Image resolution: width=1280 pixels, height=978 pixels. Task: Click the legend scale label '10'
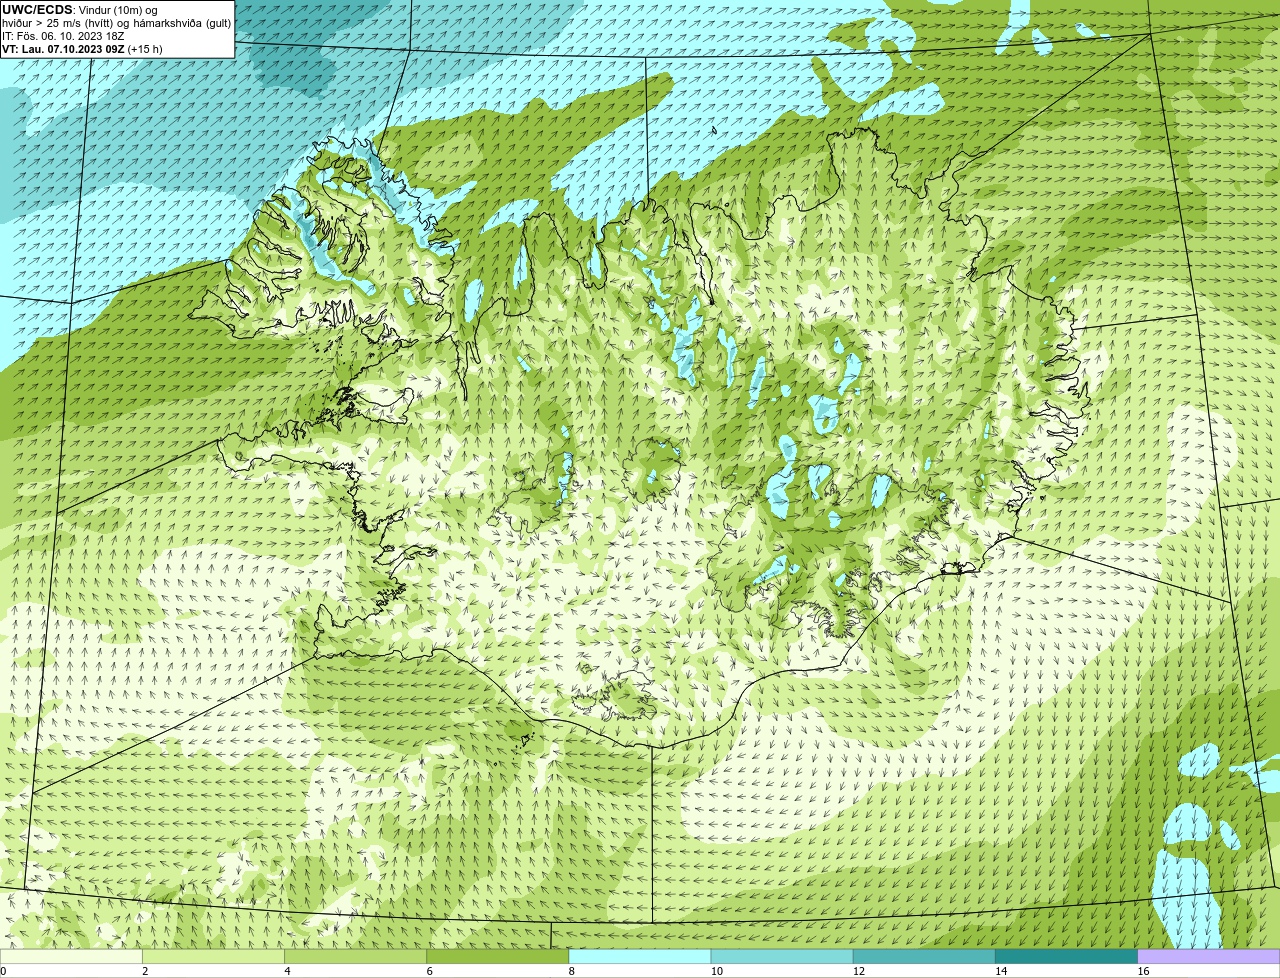click(x=717, y=971)
